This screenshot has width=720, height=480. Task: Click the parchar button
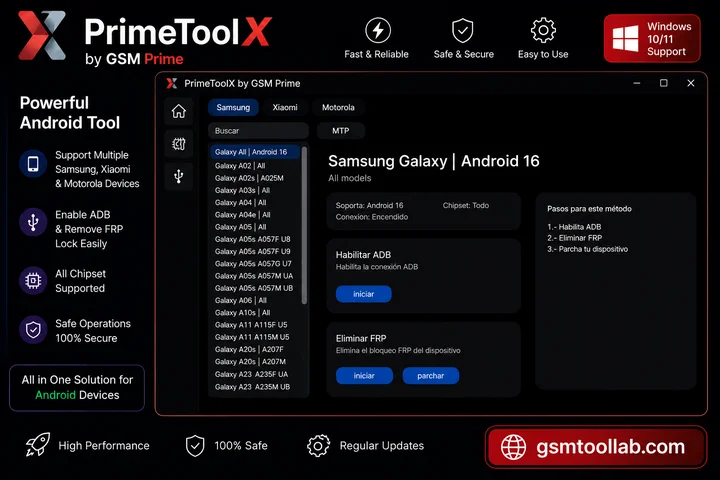click(x=431, y=376)
